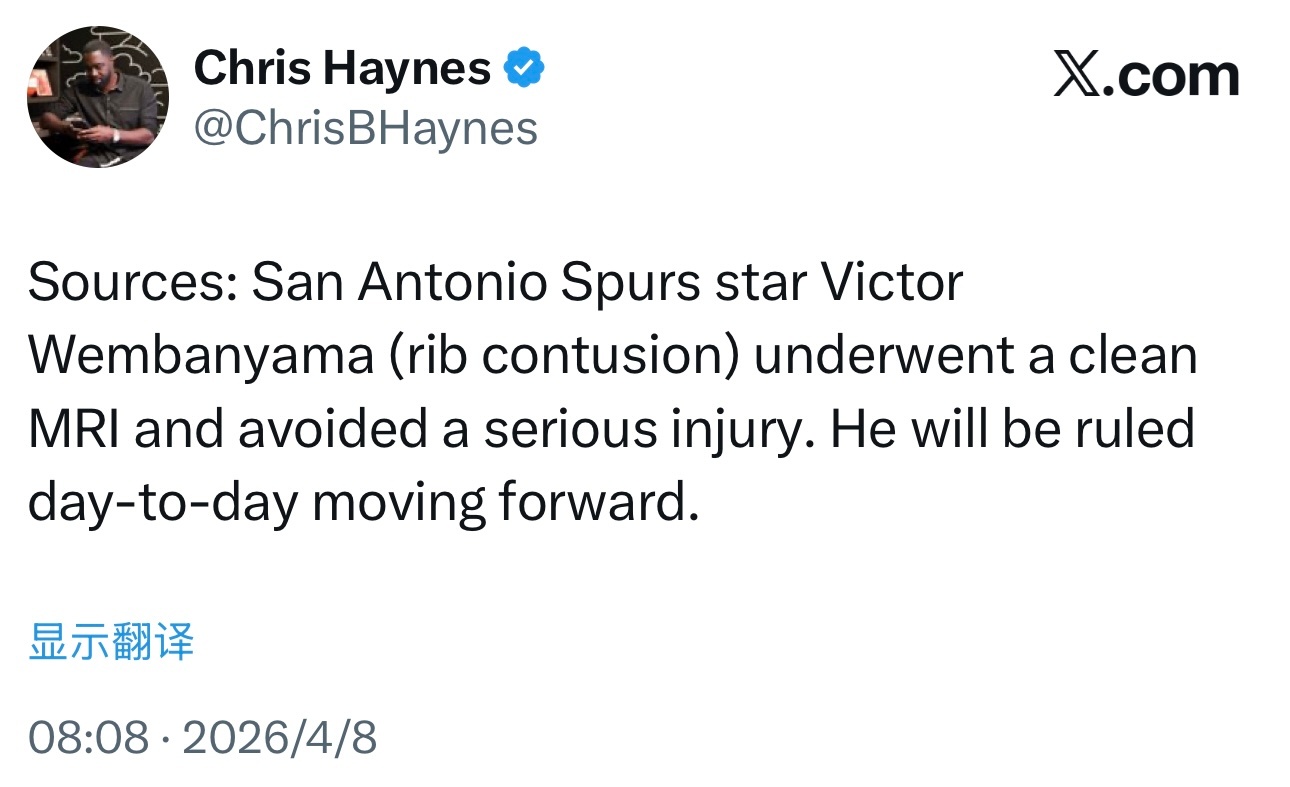This screenshot has width=1290, height=787.
Task: Click the blue verified checkmark badge
Action: click(x=524, y=68)
